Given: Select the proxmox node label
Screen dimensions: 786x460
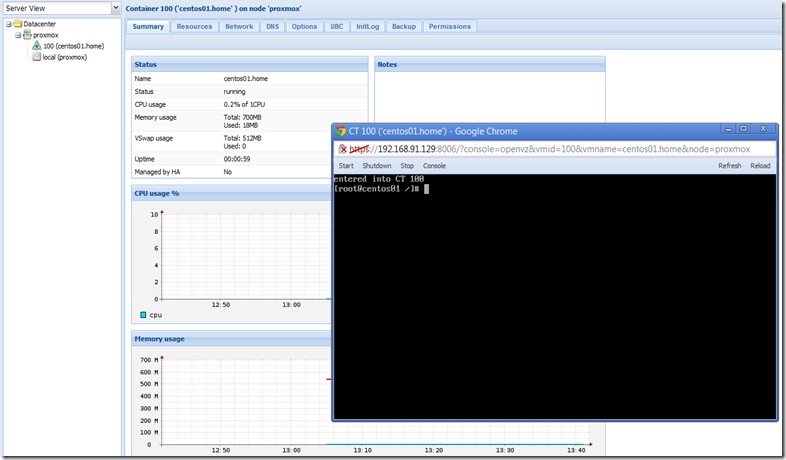Looking at the screenshot, I should click(x=46, y=35).
